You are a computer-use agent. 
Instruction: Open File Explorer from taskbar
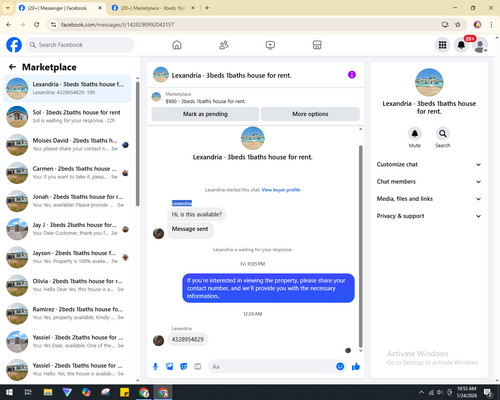point(48,392)
